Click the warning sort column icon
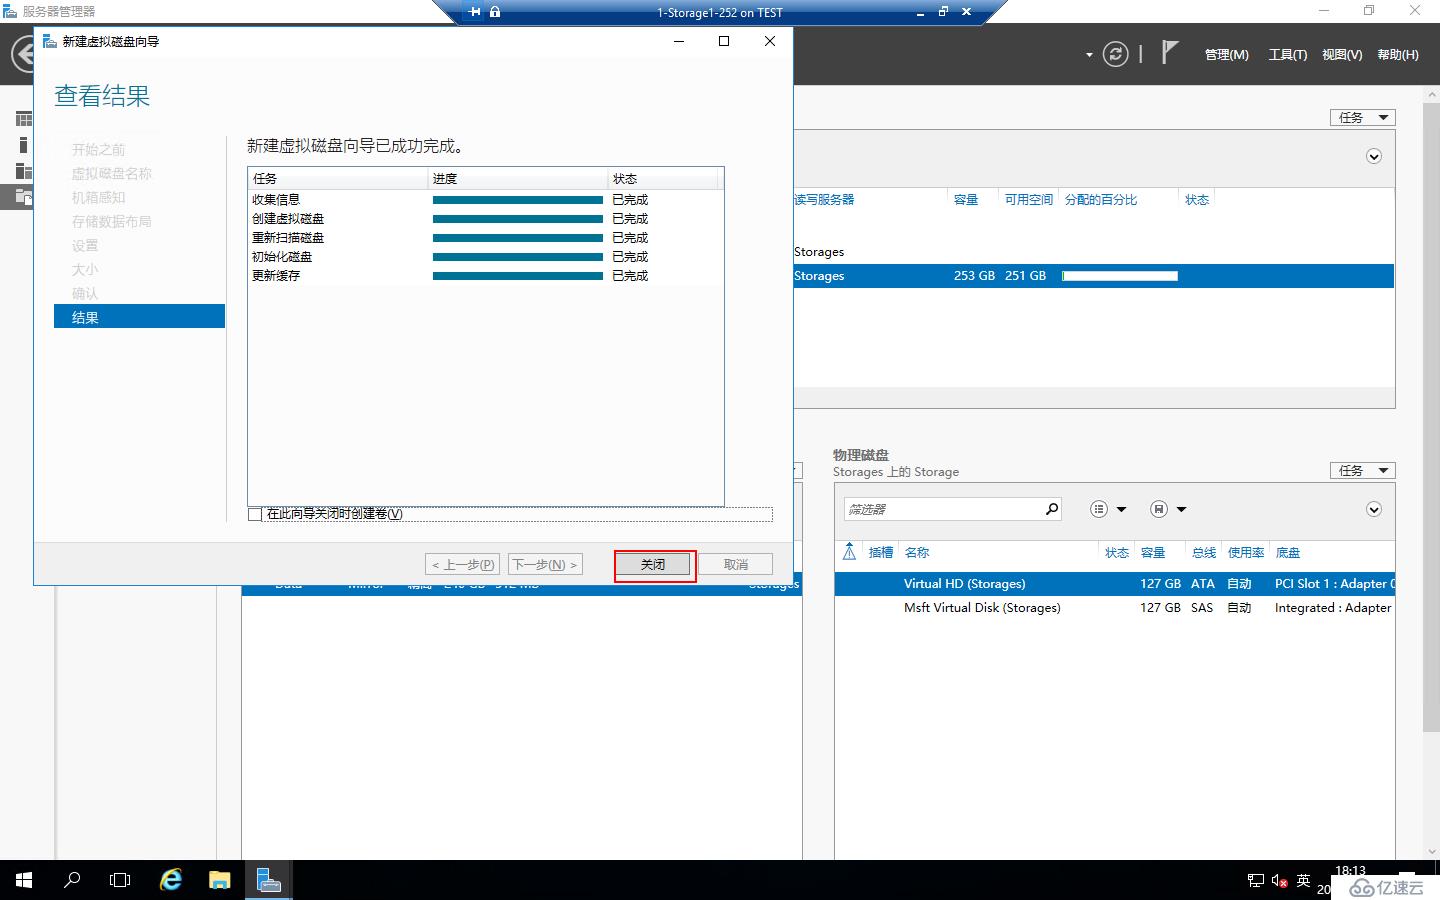 pos(849,552)
